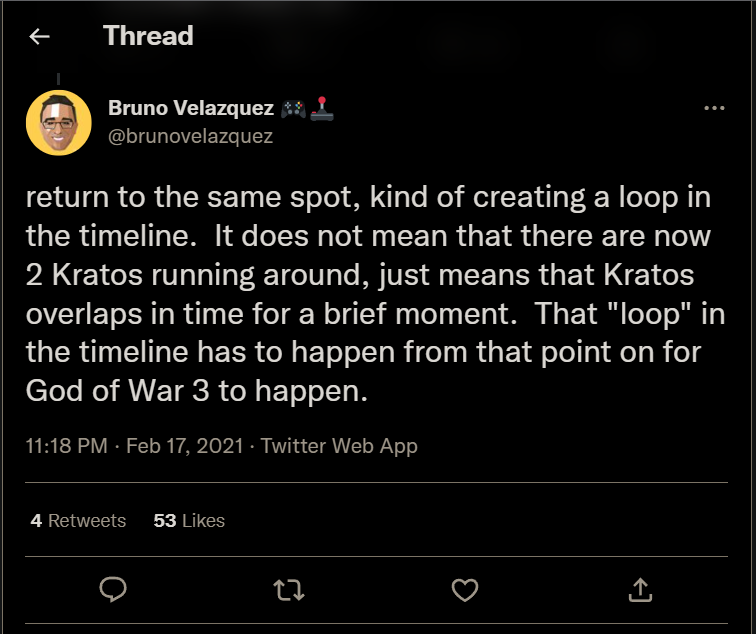Click the "God of War 3" text line
Viewport: 756px width, 634px height.
(198, 389)
